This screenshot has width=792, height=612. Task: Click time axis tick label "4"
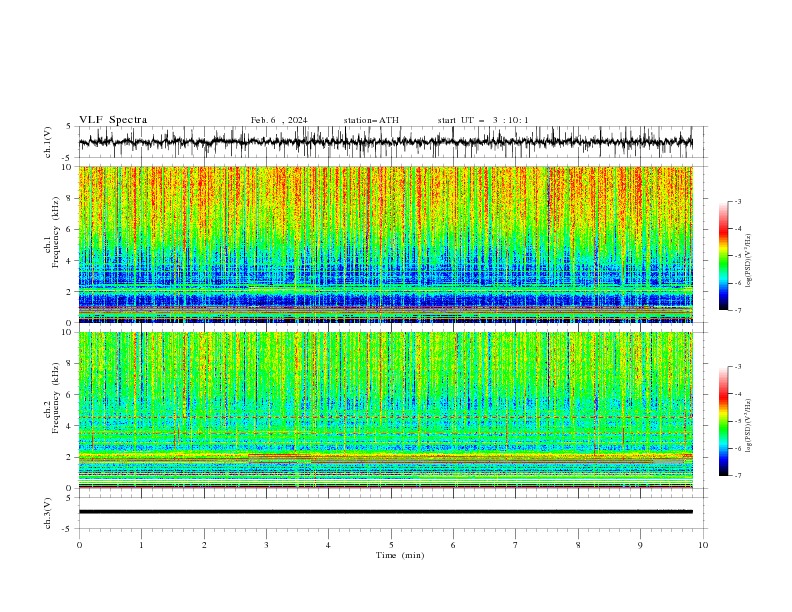[x=328, y=545]
